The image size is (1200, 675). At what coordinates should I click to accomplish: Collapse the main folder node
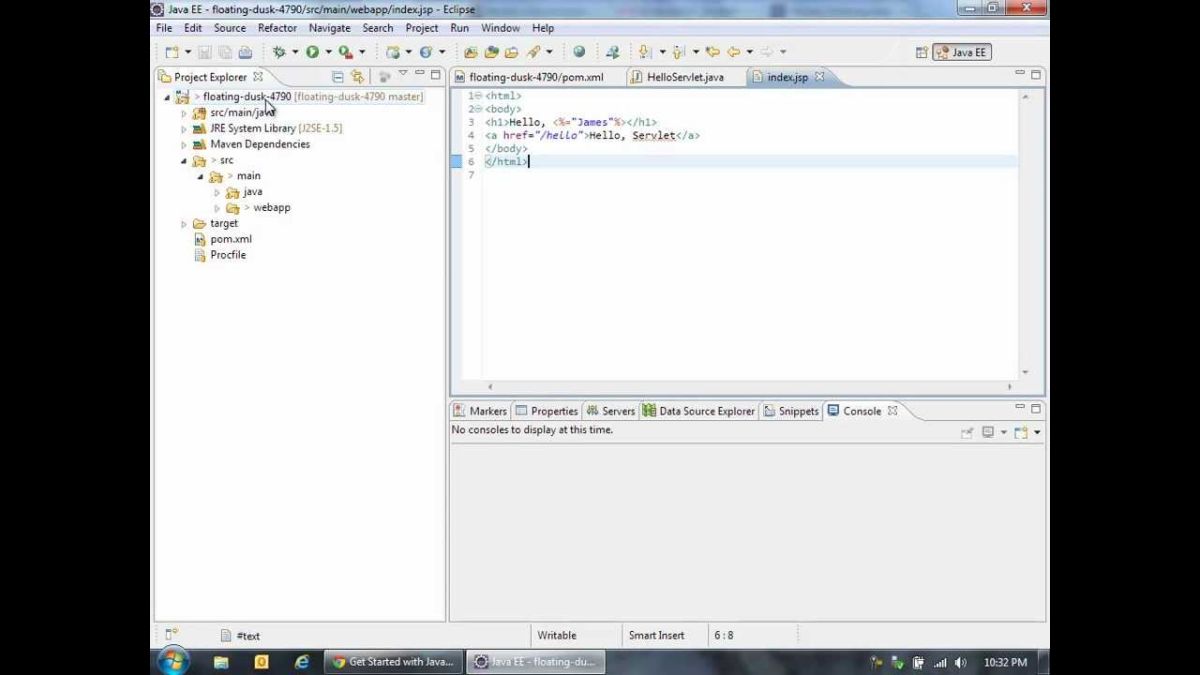point(200,176)
